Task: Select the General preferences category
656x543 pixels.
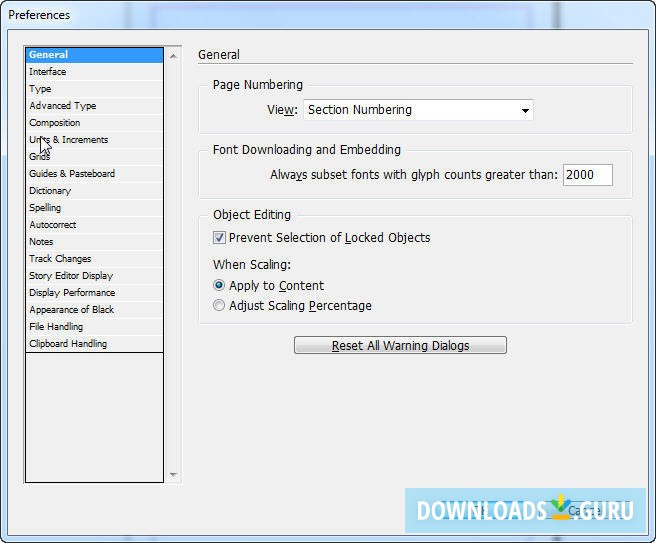Action: [x=94, y=55]
